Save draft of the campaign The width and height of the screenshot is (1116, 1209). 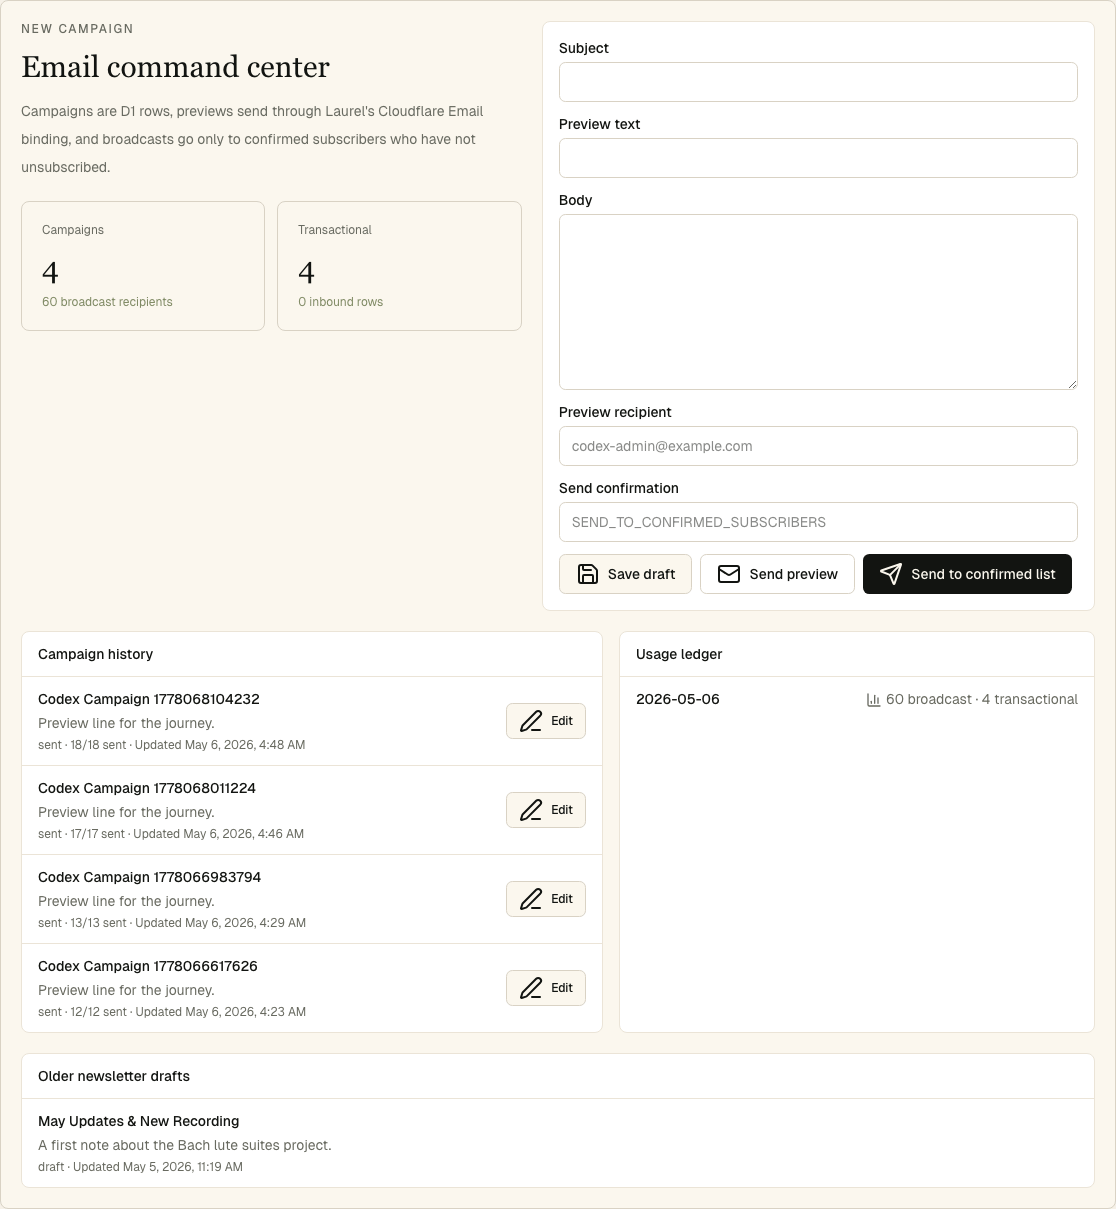coord(625,574)
